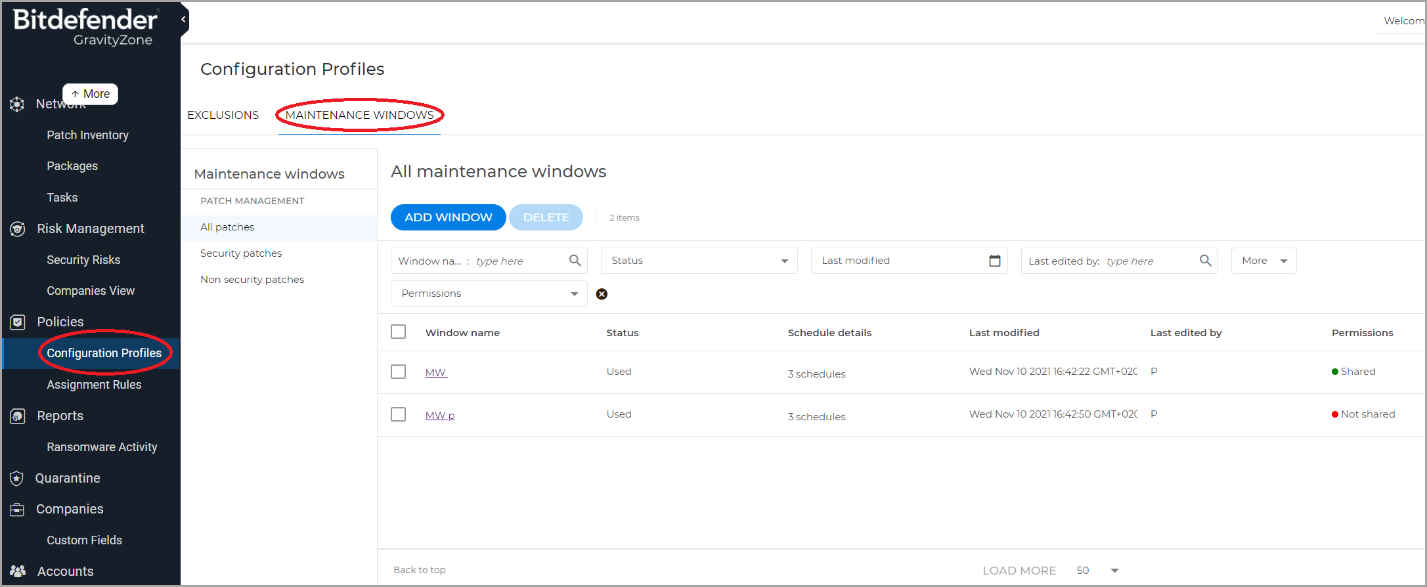
Task: Open the page size dropdown showing 50
Action: (x=1095, y=570)
